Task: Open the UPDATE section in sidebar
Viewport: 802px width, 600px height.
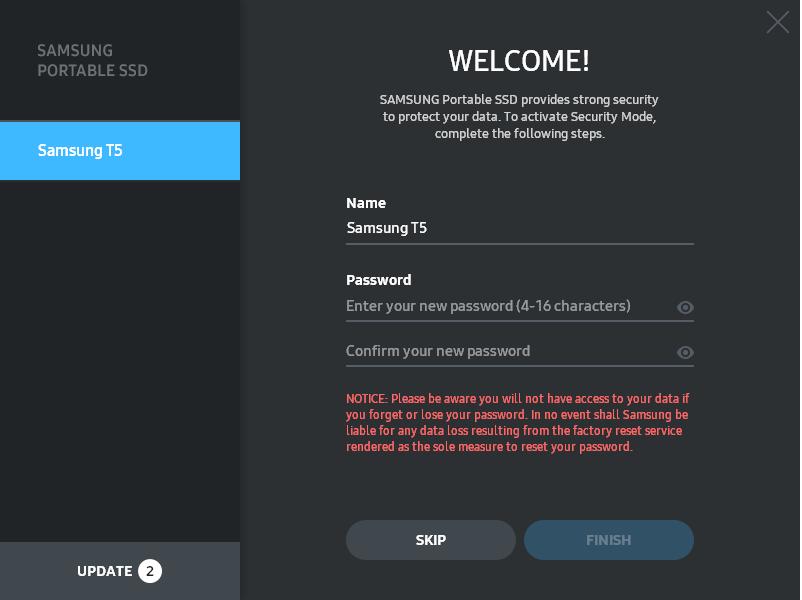Action: point(120,571)
